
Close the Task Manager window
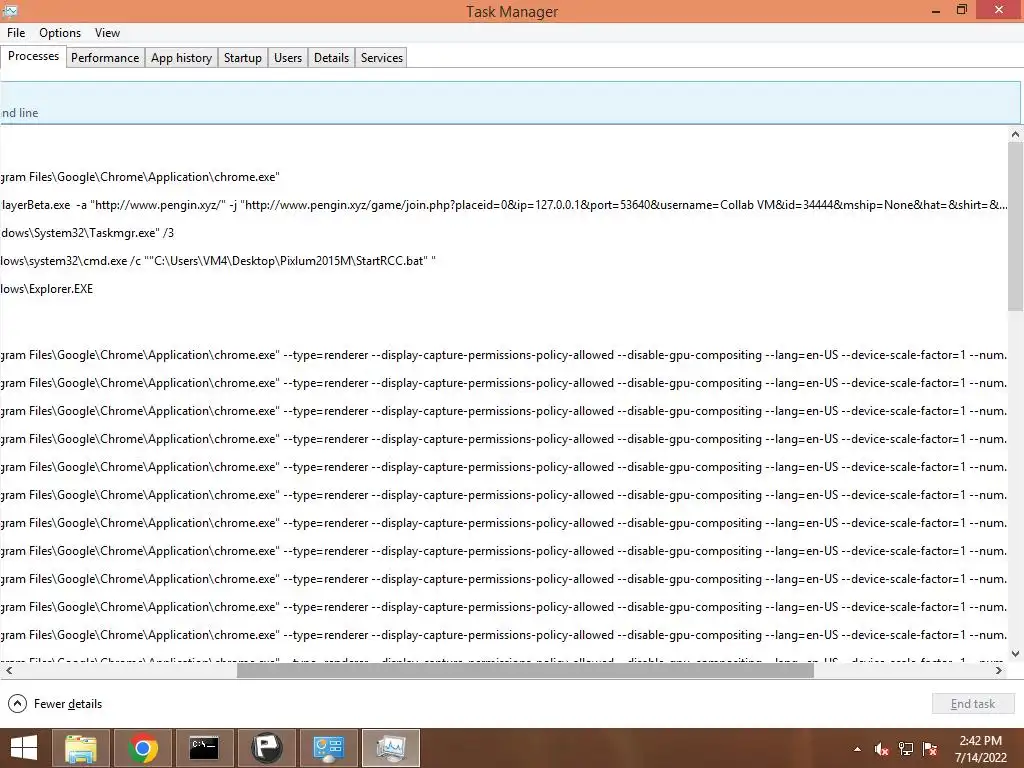coord(999,10)
